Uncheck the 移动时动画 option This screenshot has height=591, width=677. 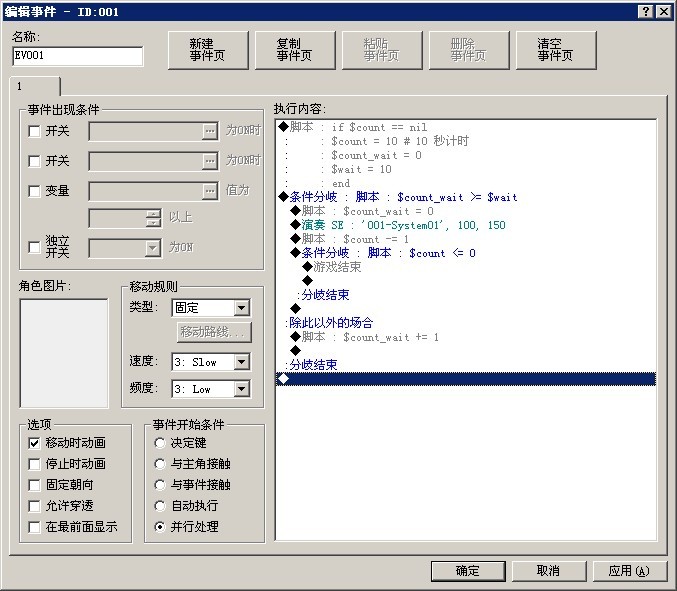[x=34, y=443]
